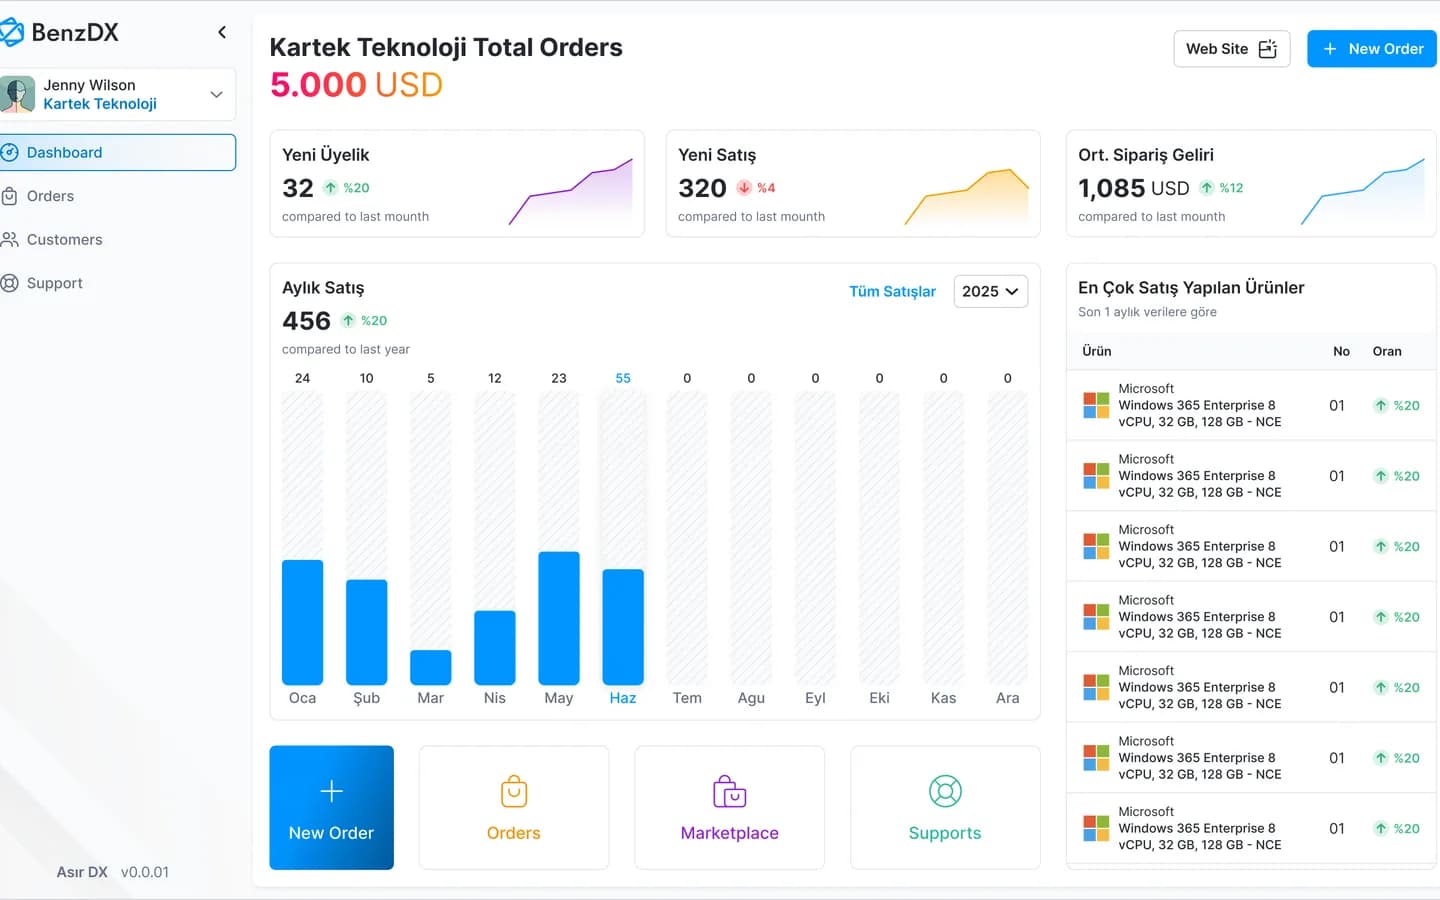Click the Asır DX version text
1440x900 pixels.
click(x=113, y=872)
